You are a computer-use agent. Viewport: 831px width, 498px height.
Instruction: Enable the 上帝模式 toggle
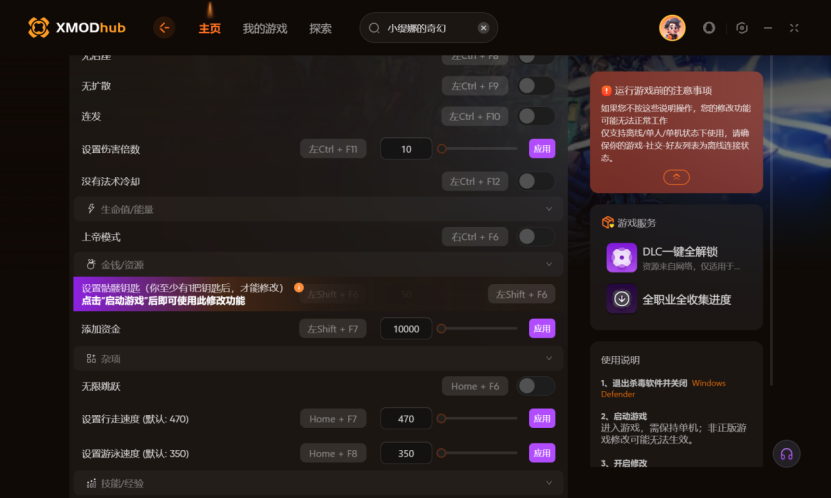[536, 237]
